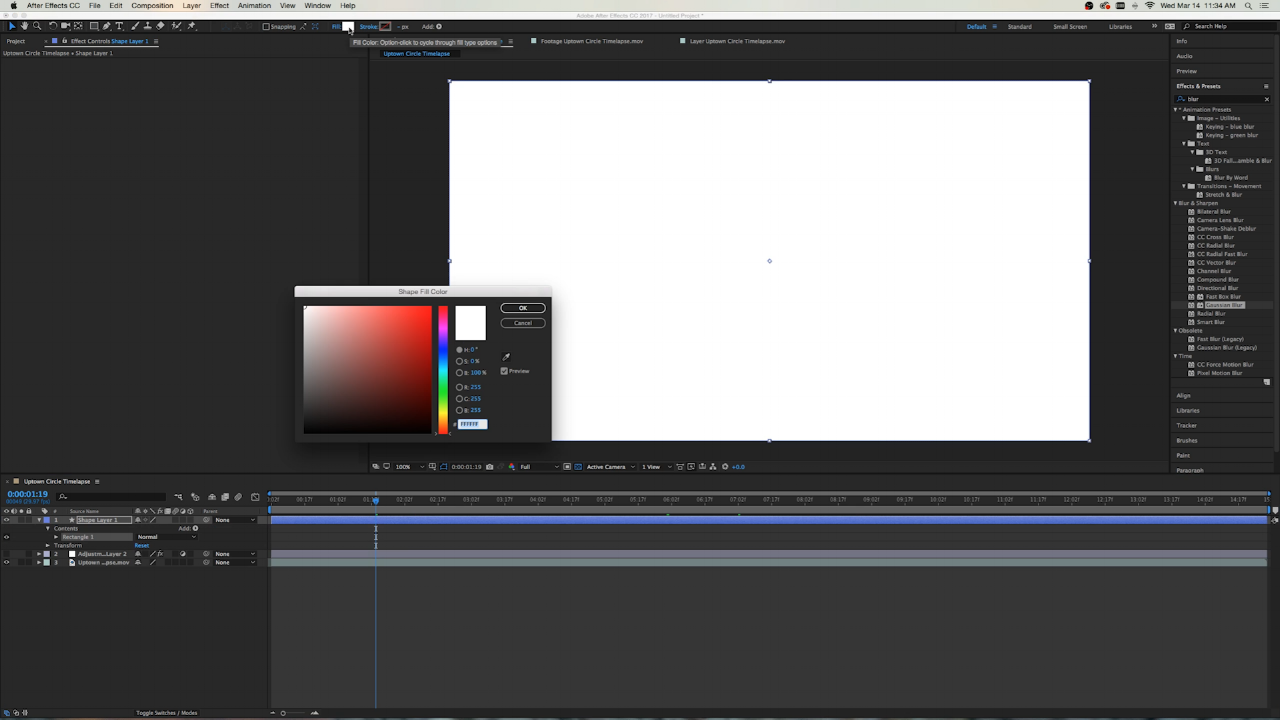The width and height of the screenshot is (1280, 720).
Task: Switch to Footage Uptown Circle Timelapse.mov tab
Action: click(592, 41)
